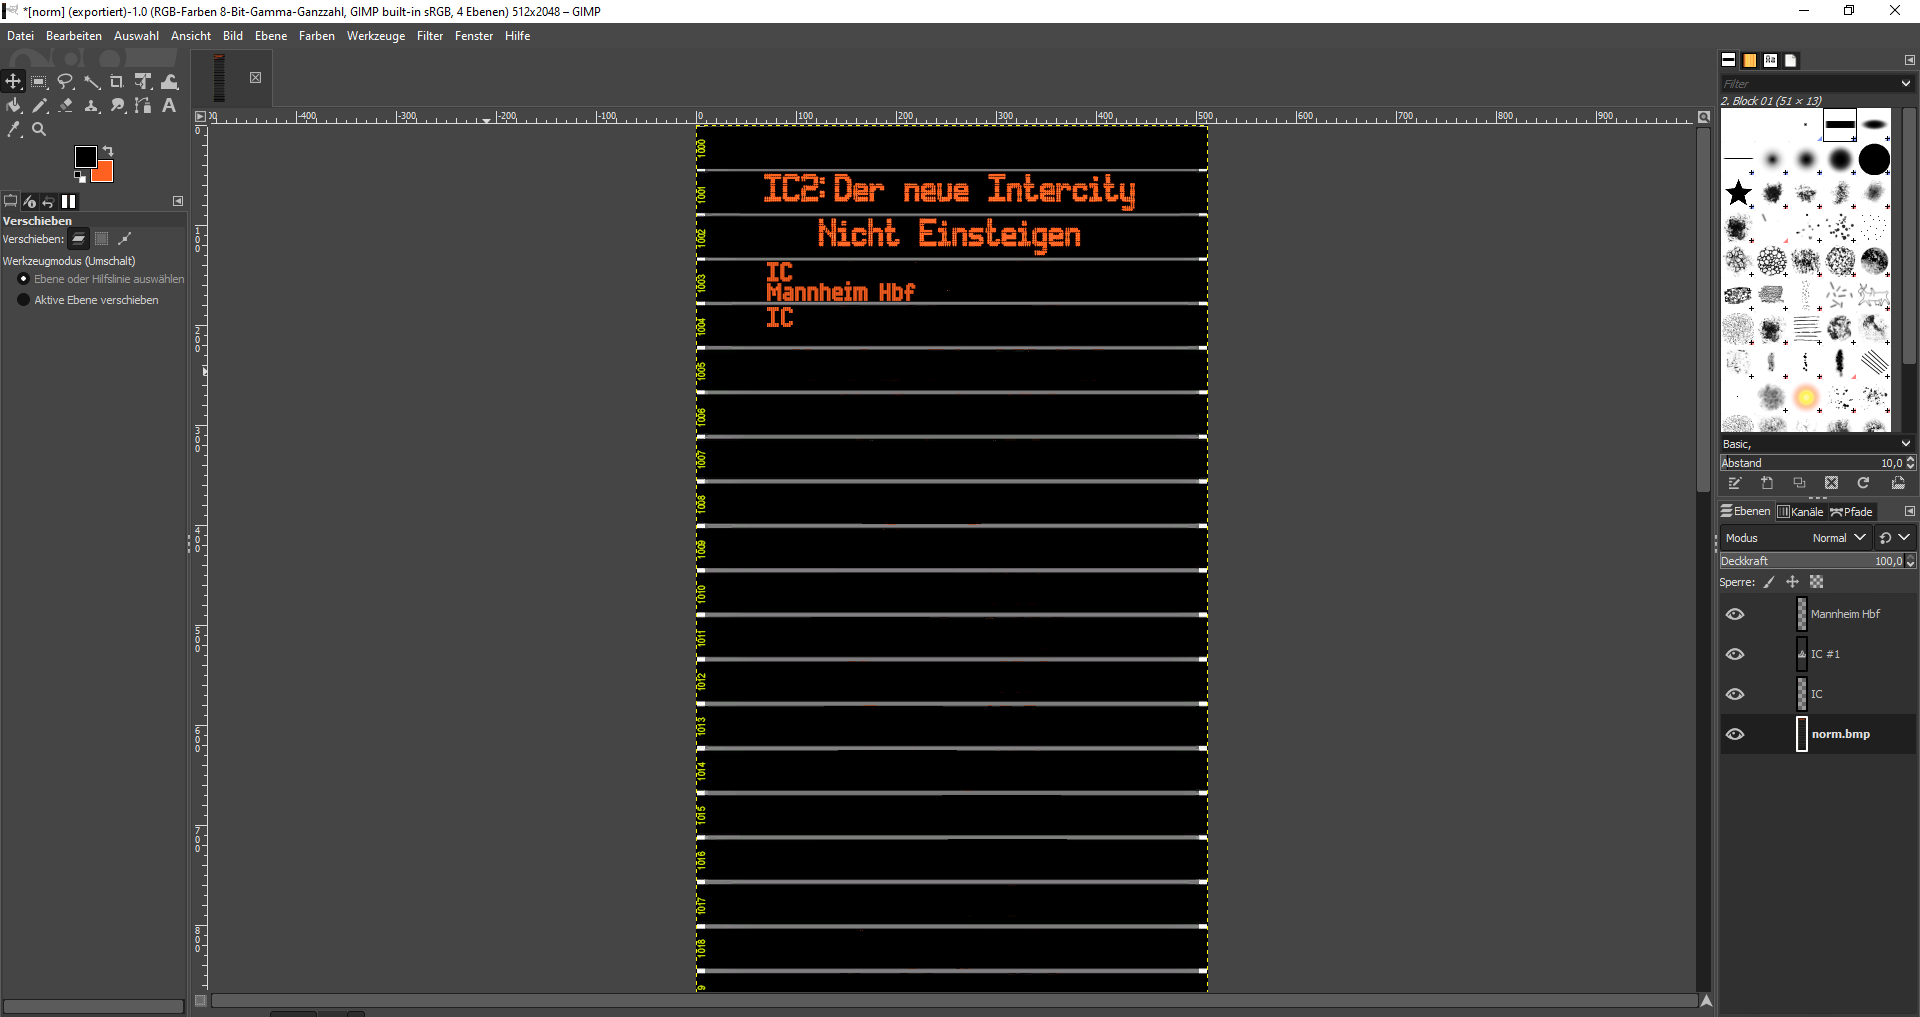Select the Move tool in the toolbox
This screenshot has width=1920, height=1017.
click(13, 82)
